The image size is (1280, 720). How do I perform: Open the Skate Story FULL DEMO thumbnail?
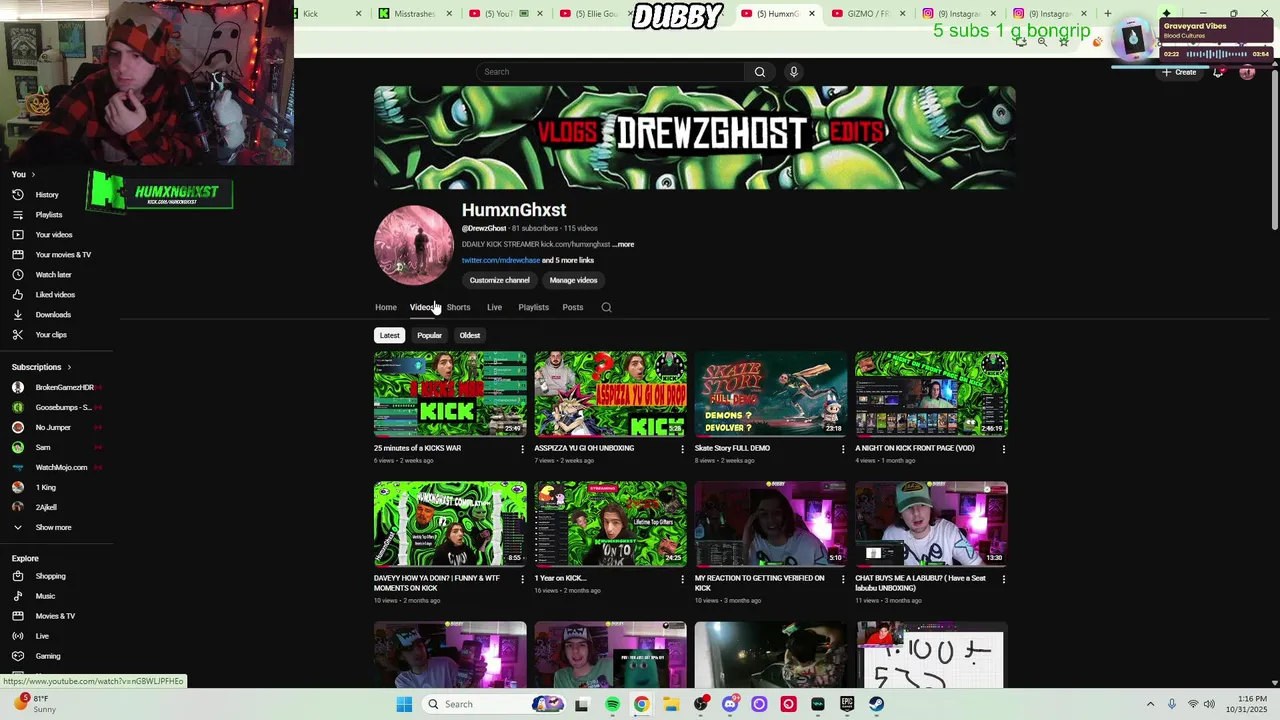point(771,394)
